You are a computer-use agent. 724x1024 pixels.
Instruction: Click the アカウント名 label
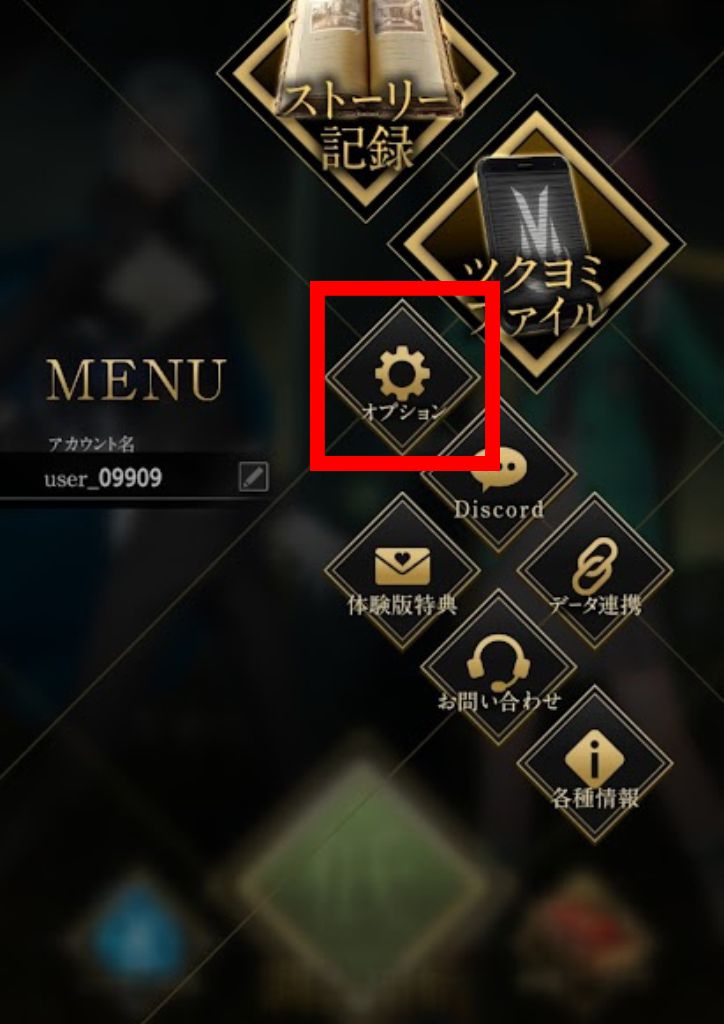pyautogui.click(x=91, y=445)
